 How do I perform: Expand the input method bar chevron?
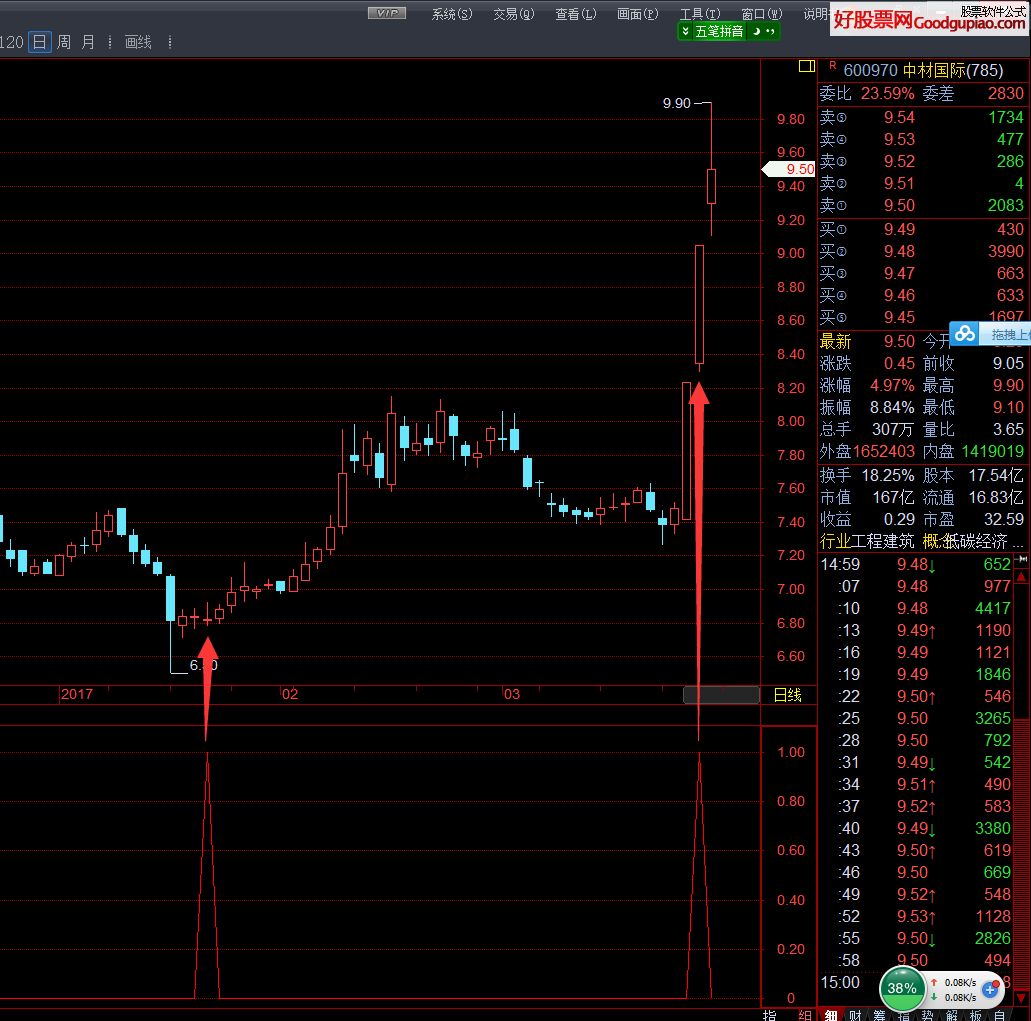click(x=685, y=32)
